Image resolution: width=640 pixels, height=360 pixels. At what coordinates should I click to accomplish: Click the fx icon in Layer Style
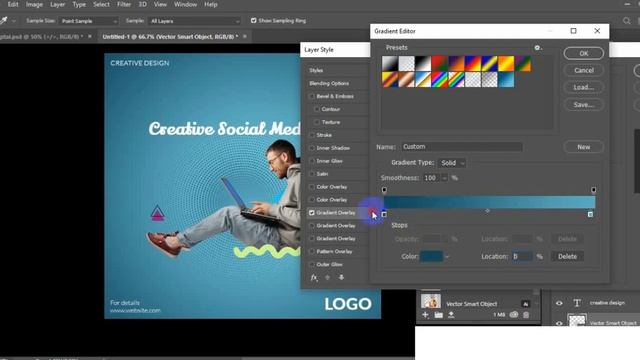[314, 278]
